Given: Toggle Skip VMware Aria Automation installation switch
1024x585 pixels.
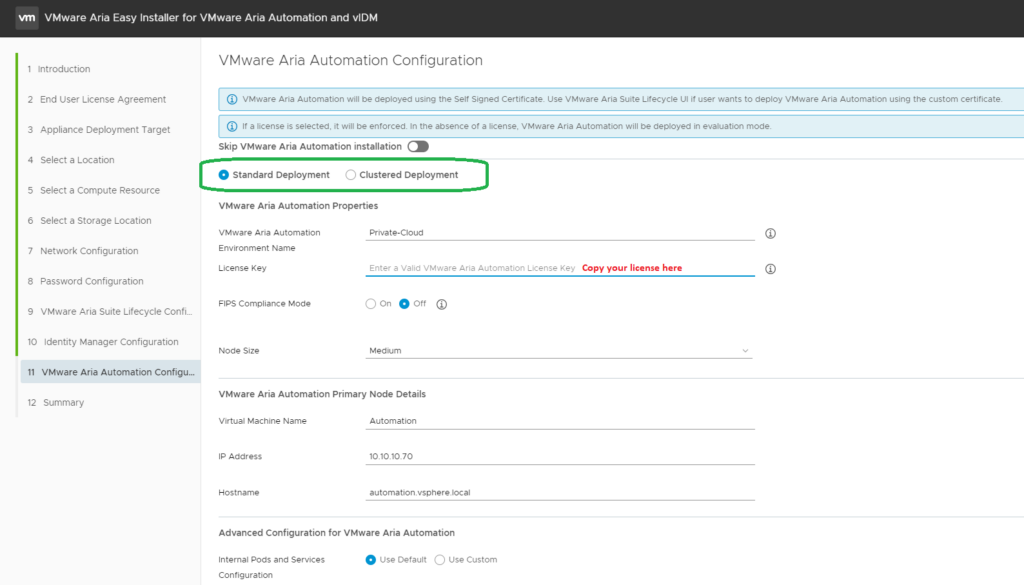Looking at the screenshot, I should pyautogui.click(x=418, y=146).
